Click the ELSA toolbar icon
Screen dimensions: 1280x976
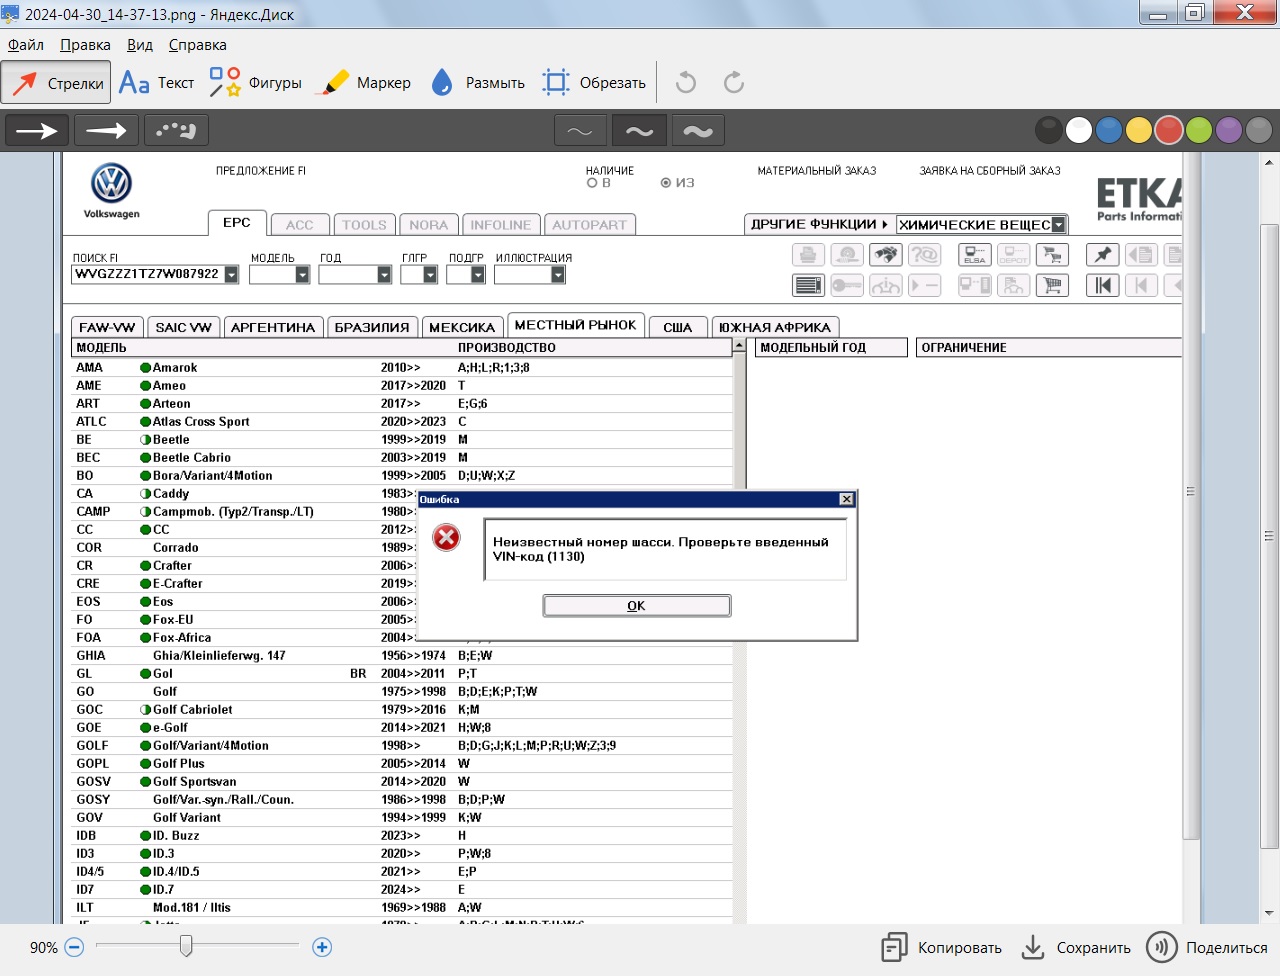click(974, 255)
